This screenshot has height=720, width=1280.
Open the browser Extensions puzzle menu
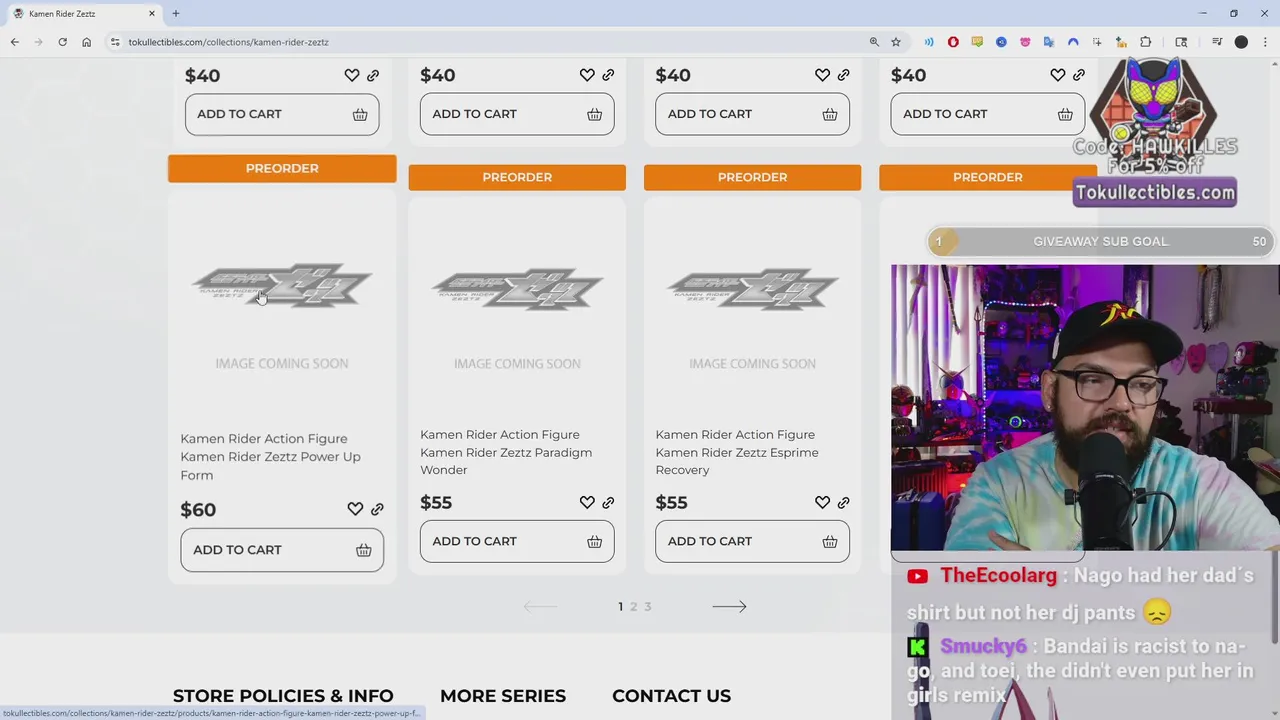pos(1146,42)
